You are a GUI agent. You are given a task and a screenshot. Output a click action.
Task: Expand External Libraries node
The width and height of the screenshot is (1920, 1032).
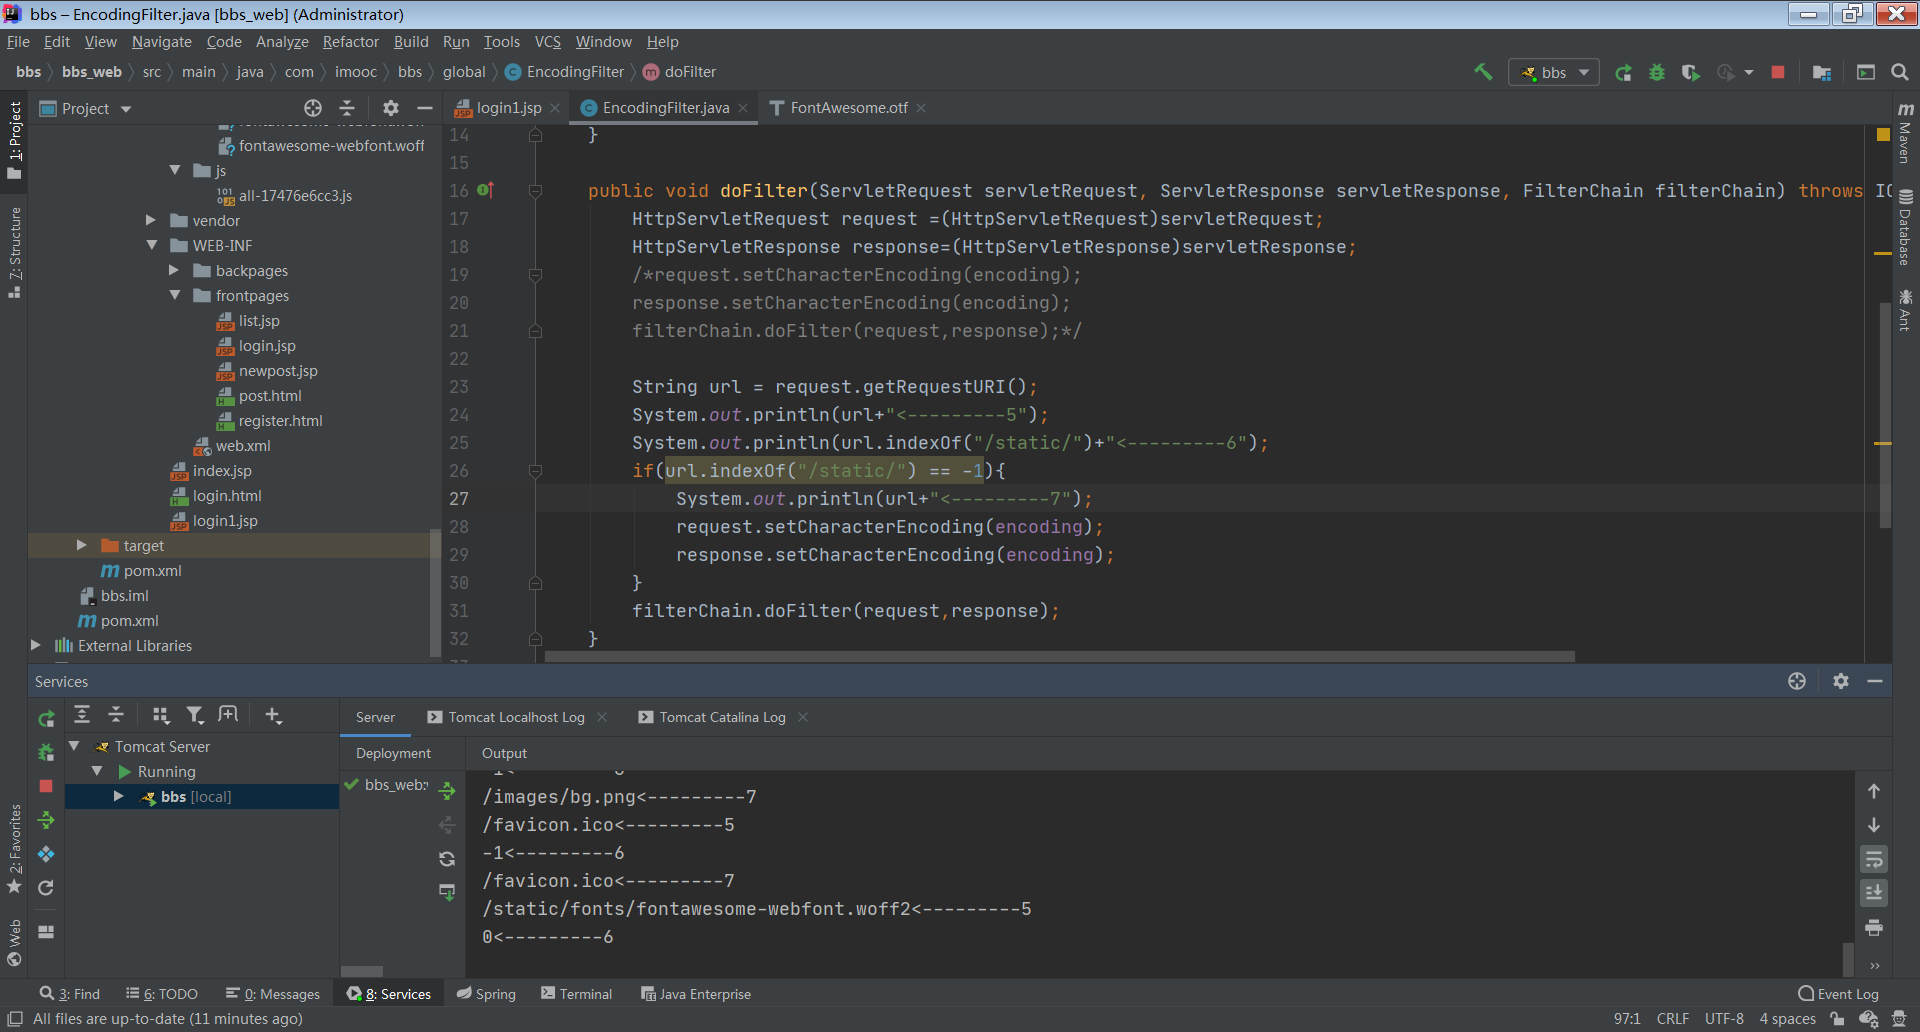tap(36, 645)
